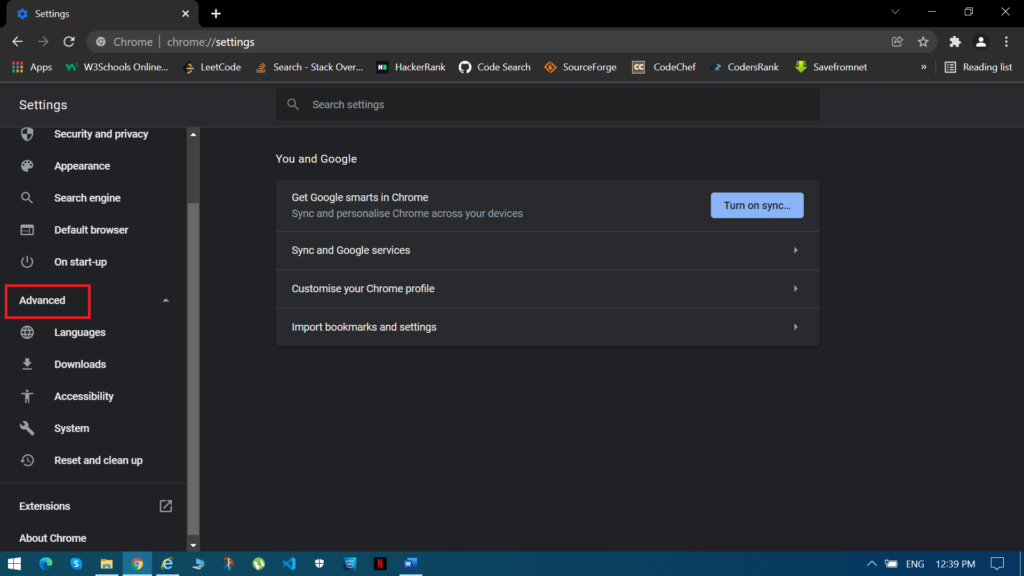Click the profile avatar icon in toolbar
This screenshot has width=1024, height=576.
pos(980,42)
